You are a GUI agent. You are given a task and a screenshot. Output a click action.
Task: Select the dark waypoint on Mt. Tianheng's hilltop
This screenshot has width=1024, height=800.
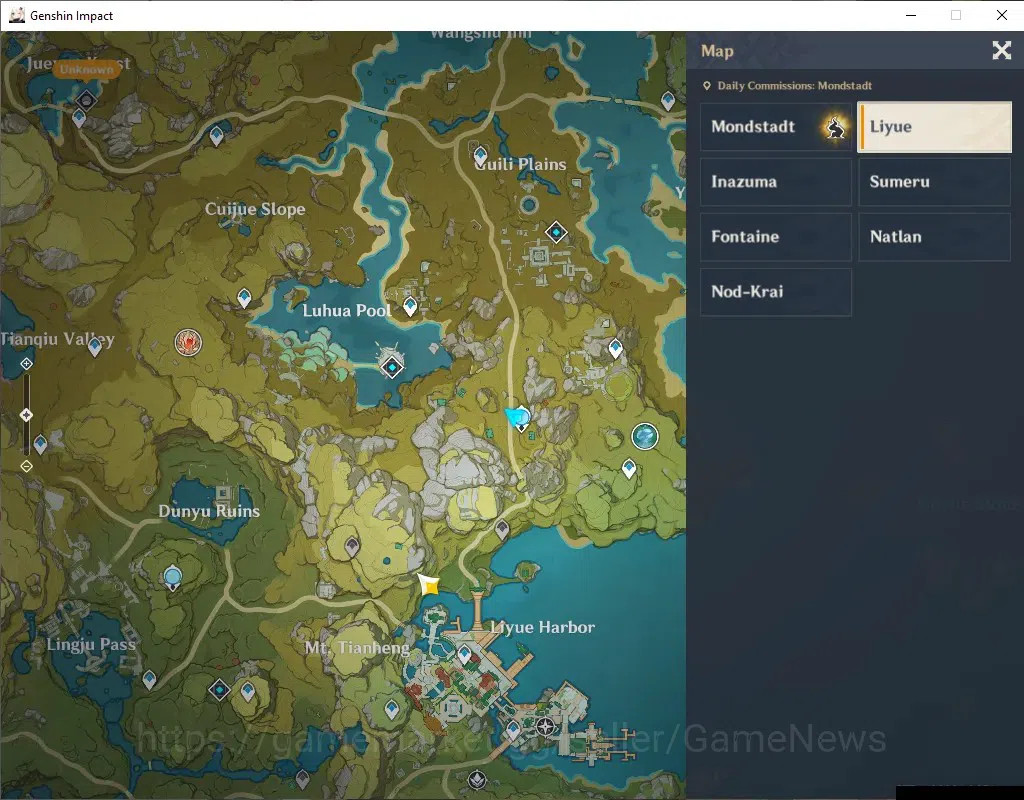pos(352,546)
